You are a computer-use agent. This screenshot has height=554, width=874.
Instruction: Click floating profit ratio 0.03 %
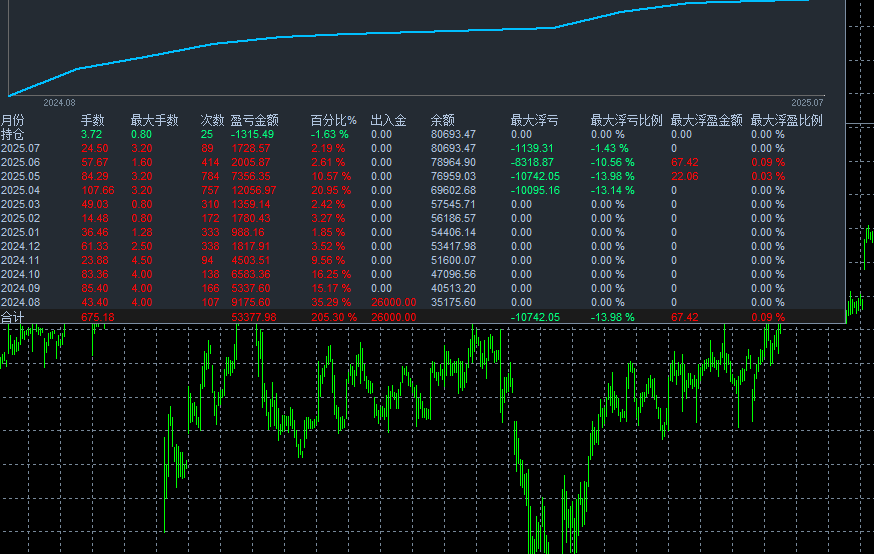click(x=768, y=177)
